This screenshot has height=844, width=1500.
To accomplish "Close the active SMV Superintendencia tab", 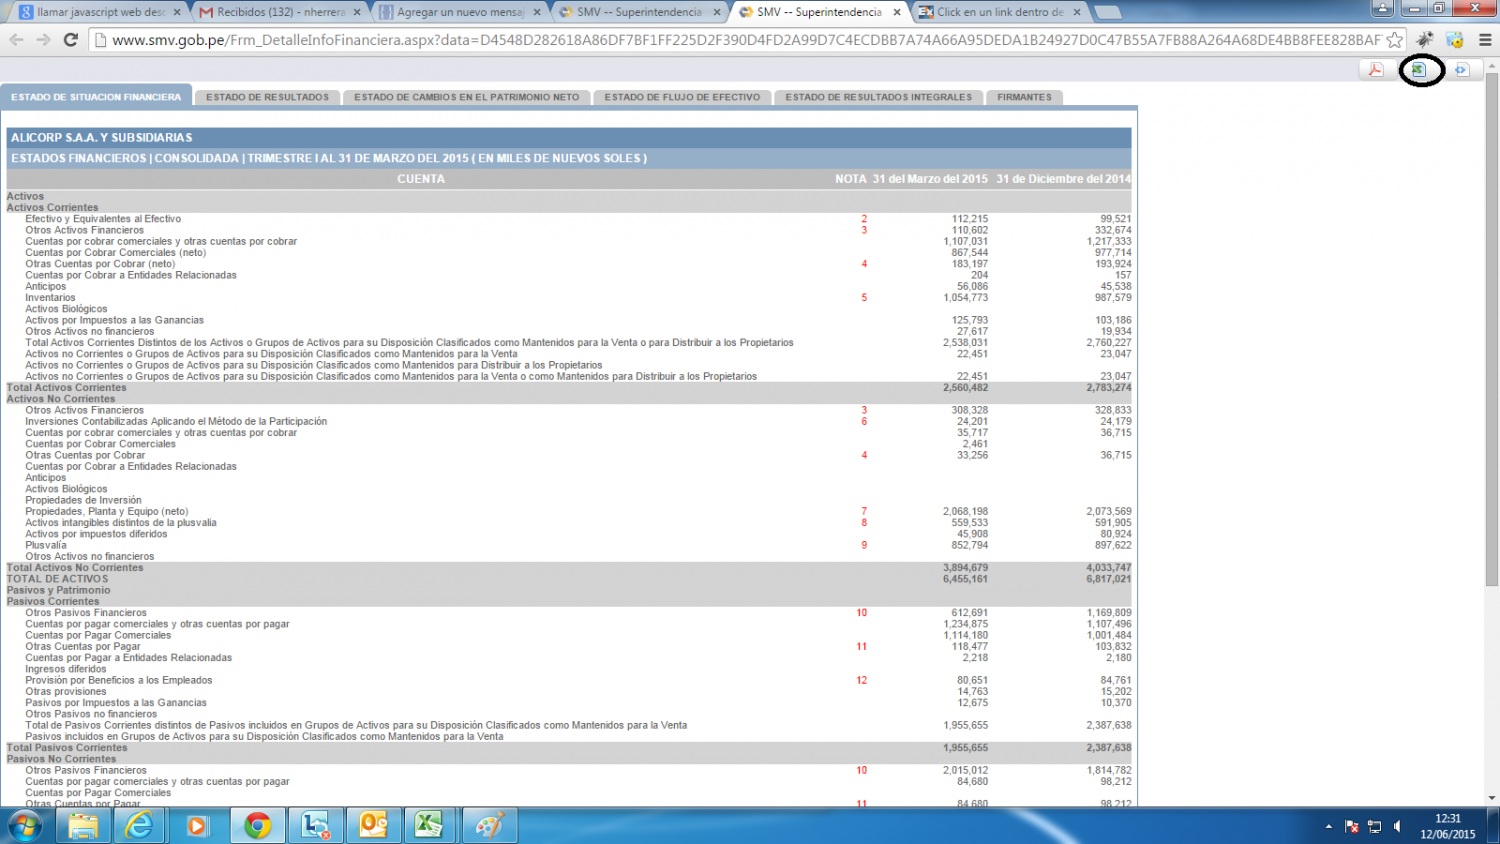I will [x=897, y=12].
